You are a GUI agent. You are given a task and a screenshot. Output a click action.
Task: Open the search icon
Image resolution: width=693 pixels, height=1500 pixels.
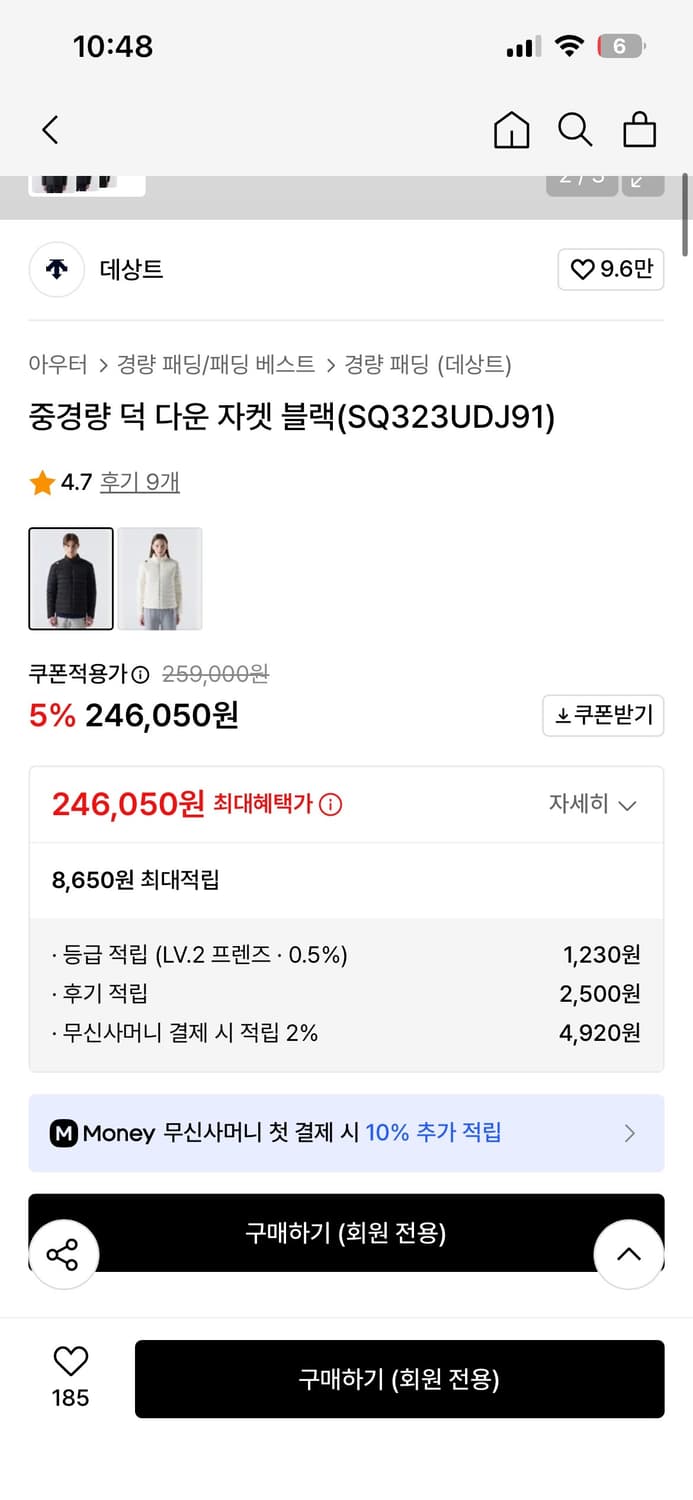(x=575, y=130)
